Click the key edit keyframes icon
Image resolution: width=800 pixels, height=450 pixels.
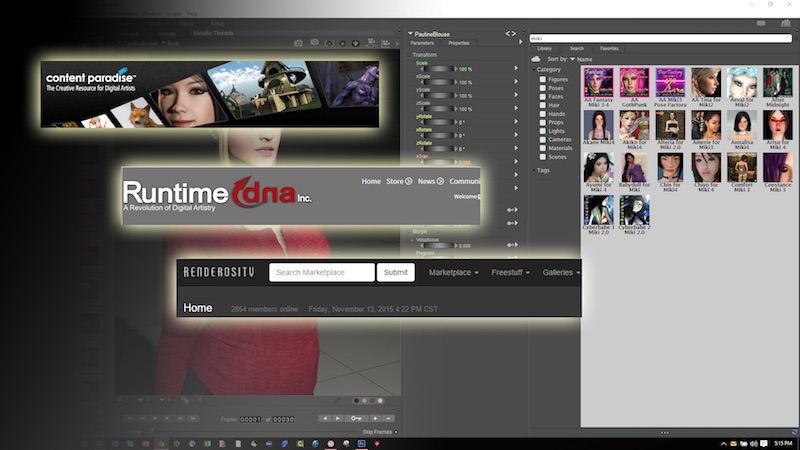tap(356, 418)
